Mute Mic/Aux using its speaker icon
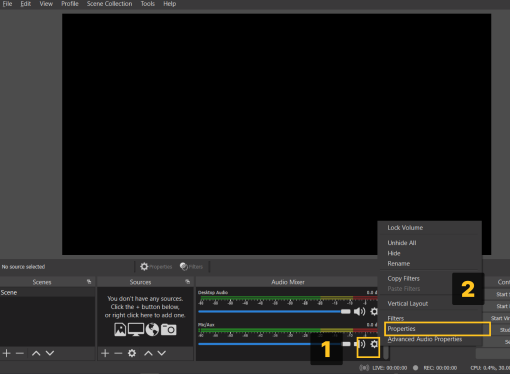The image size is (510, 374). point(361,344)
